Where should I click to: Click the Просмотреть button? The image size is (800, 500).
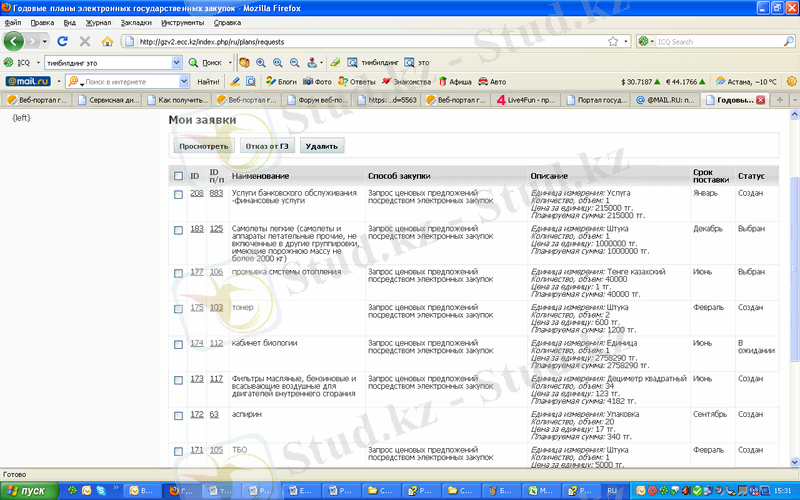(203, 146)
